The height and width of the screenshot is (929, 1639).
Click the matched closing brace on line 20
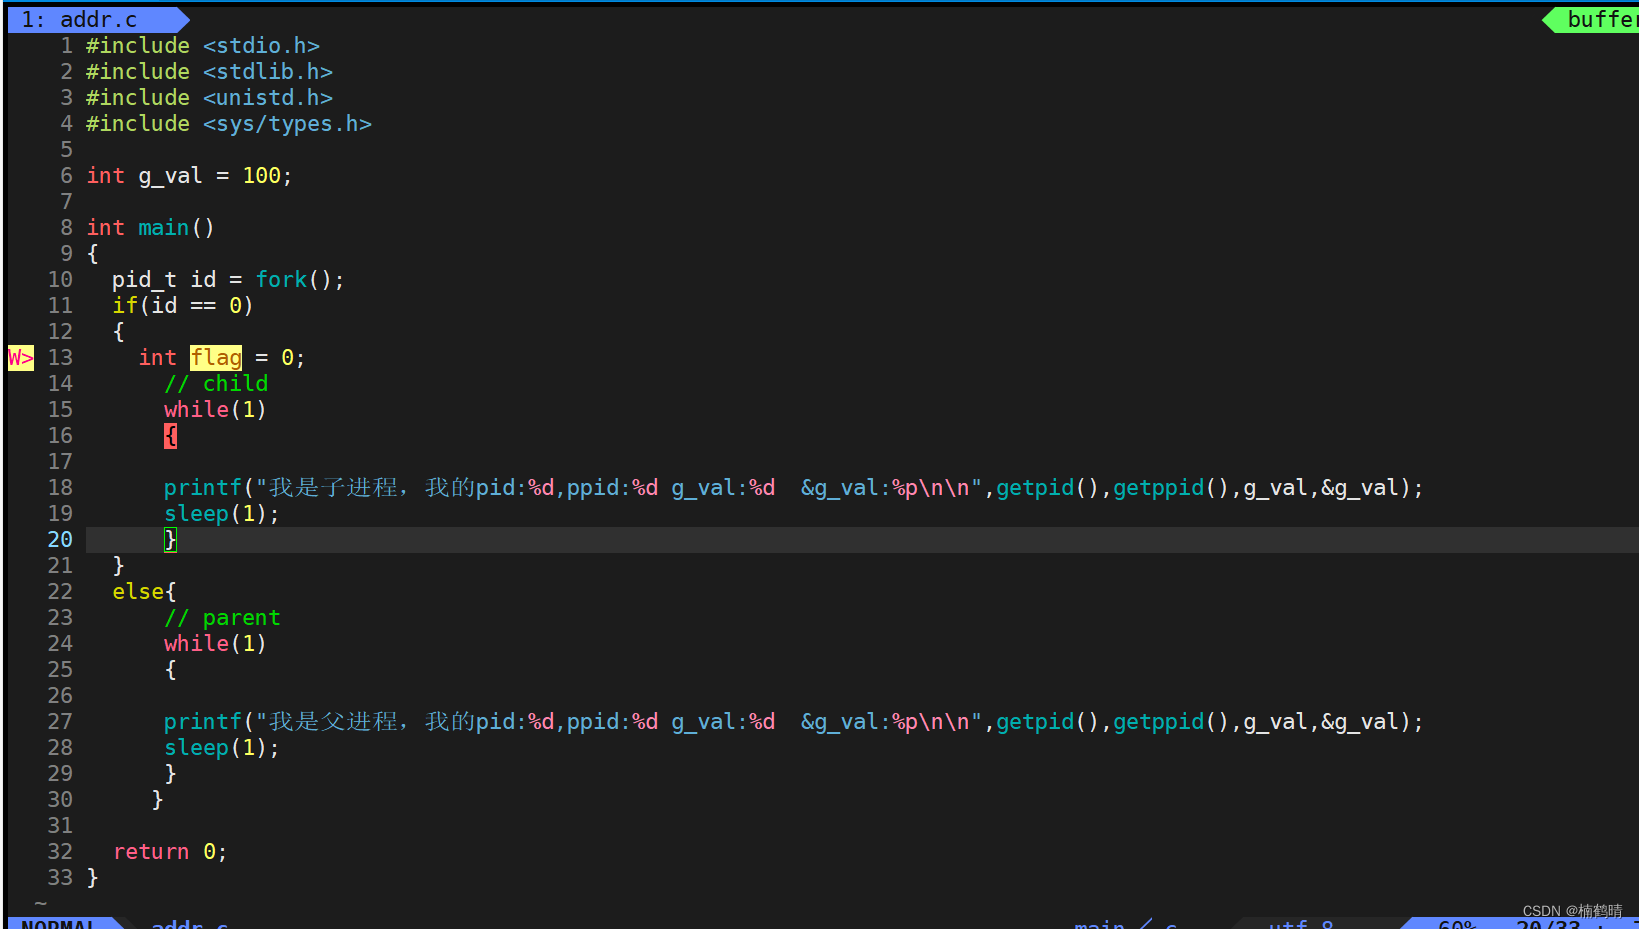pos(170,539)
